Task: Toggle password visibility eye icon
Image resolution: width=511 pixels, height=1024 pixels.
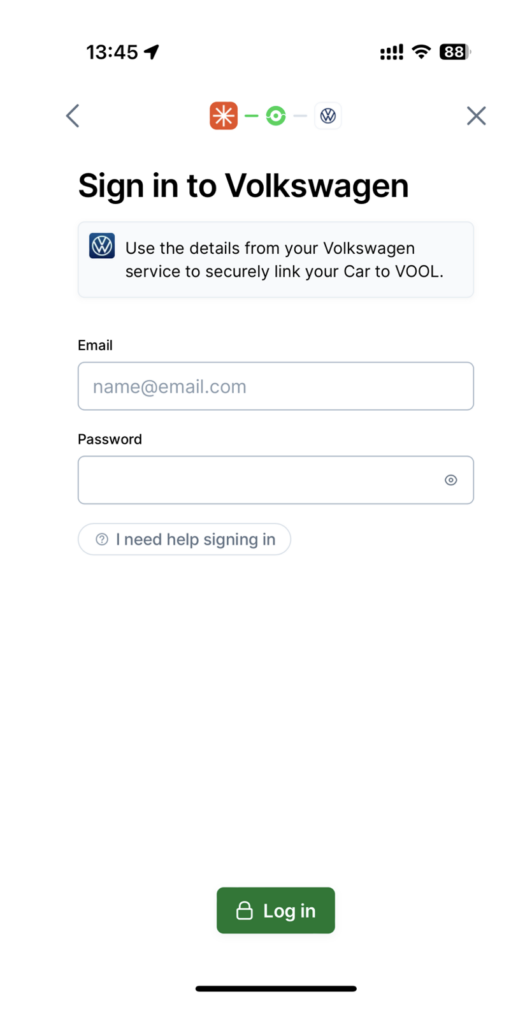Action: (451, 480)
